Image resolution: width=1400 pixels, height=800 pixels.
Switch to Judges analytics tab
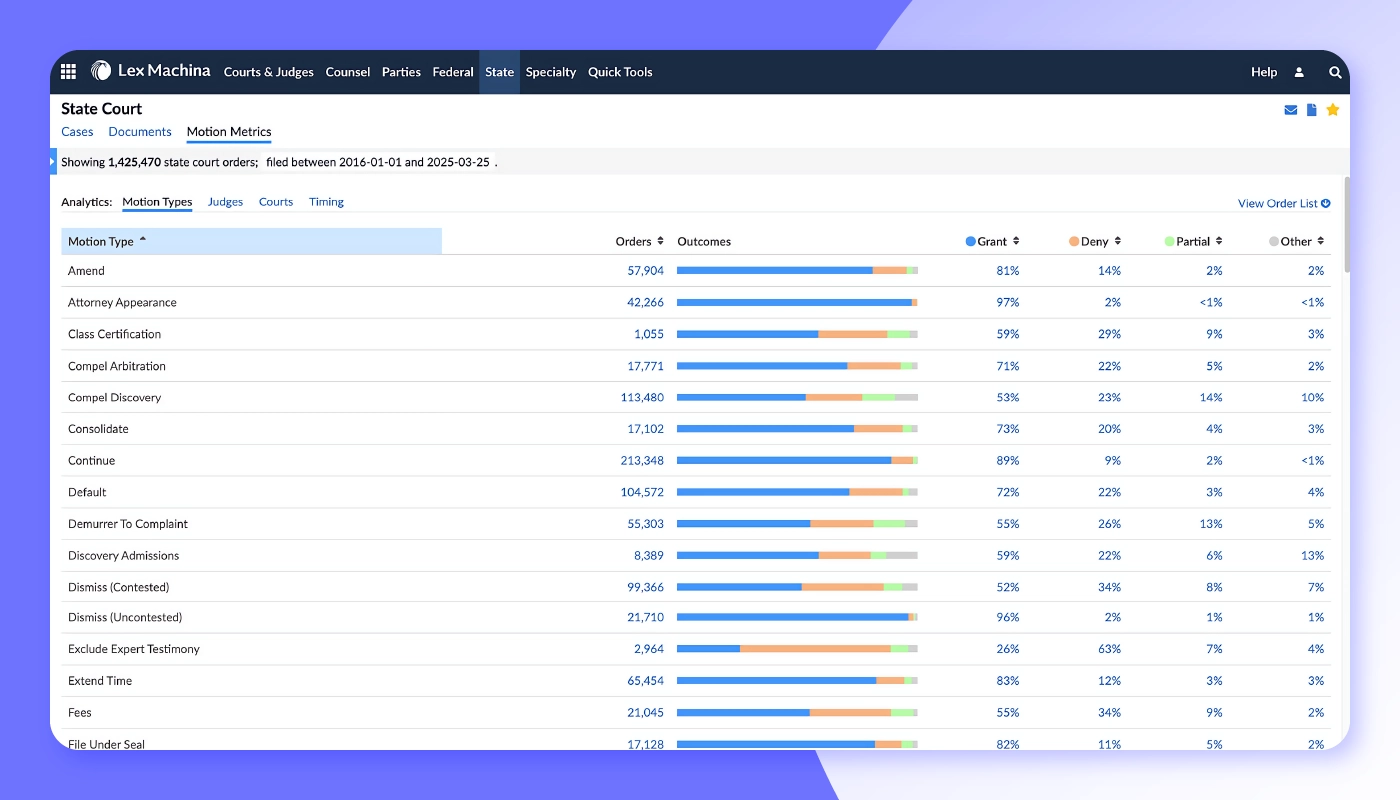coord(225,202)
